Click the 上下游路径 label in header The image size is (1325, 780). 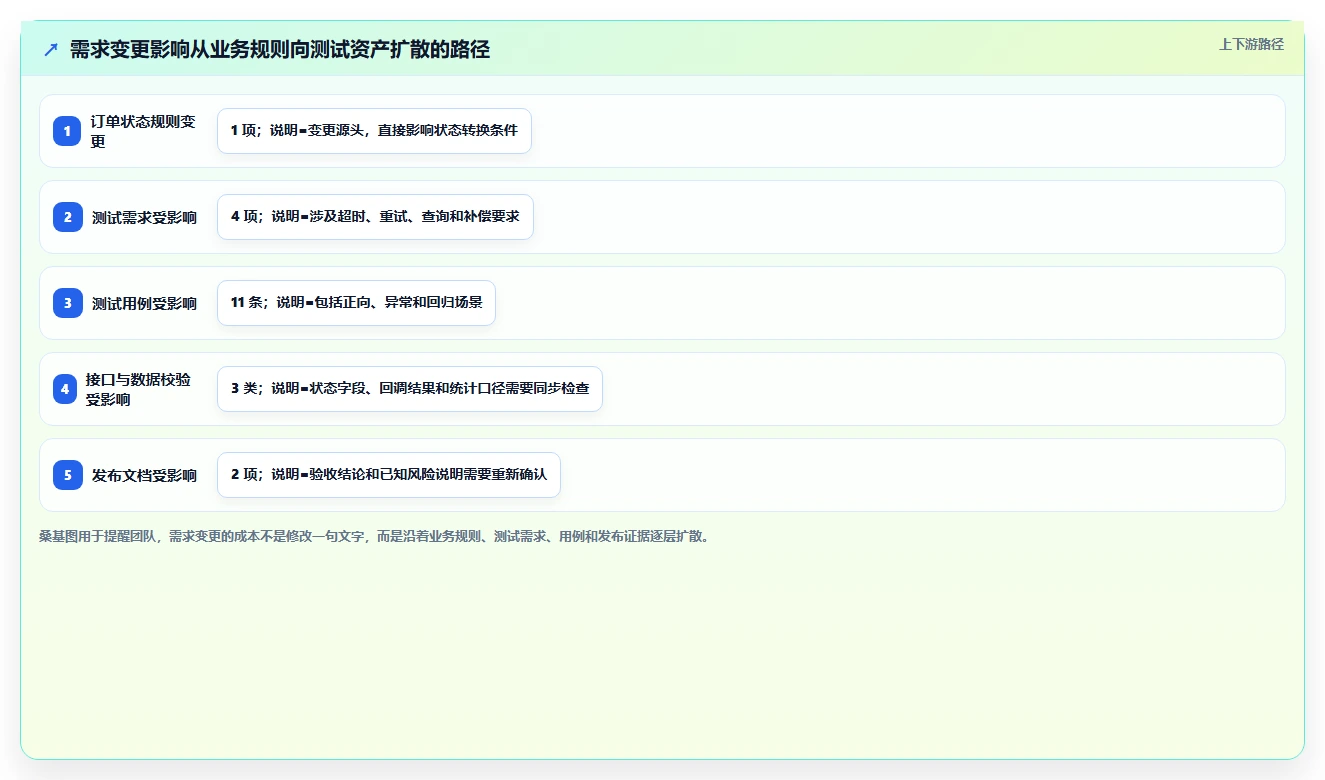click(x=1251, y=44)
